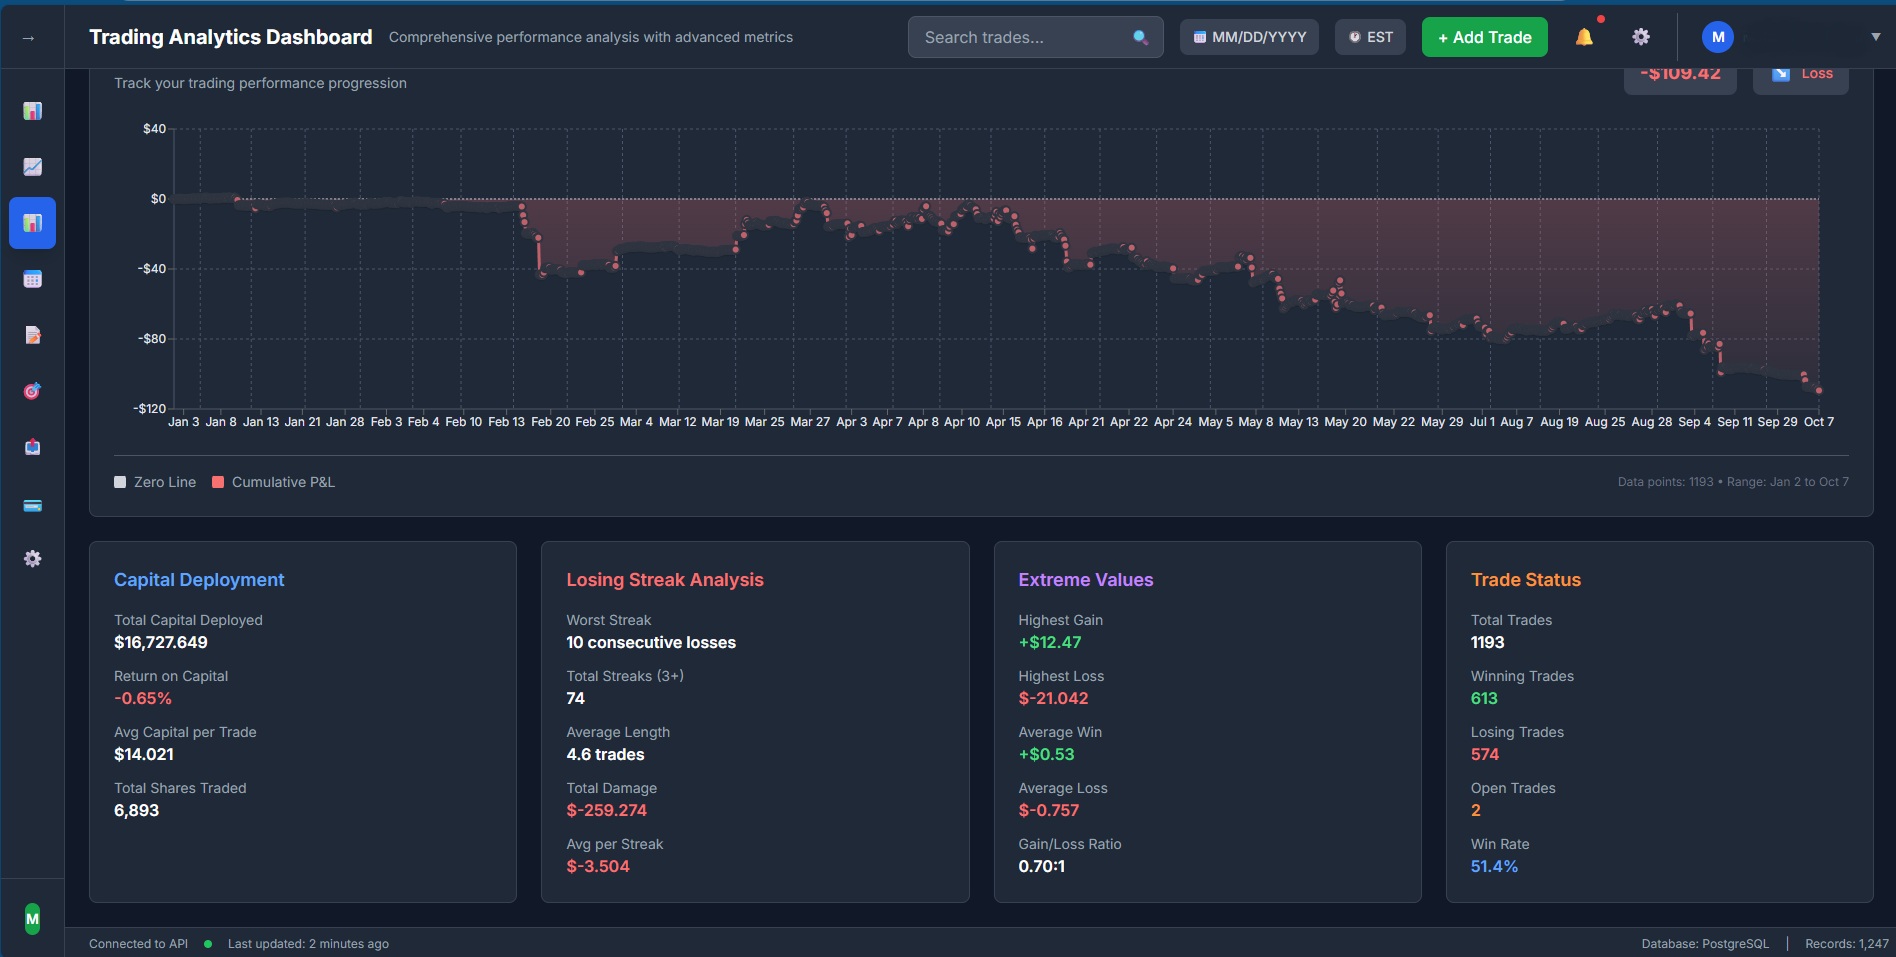Open the MM/DD/YYYY date picker
1896x957 pixels.
point(1249,36)
